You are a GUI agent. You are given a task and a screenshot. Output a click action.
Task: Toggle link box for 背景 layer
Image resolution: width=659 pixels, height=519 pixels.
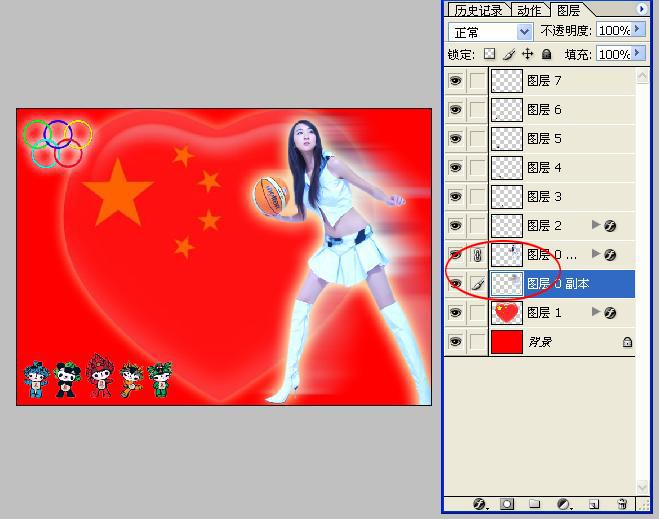coord(477,342)
